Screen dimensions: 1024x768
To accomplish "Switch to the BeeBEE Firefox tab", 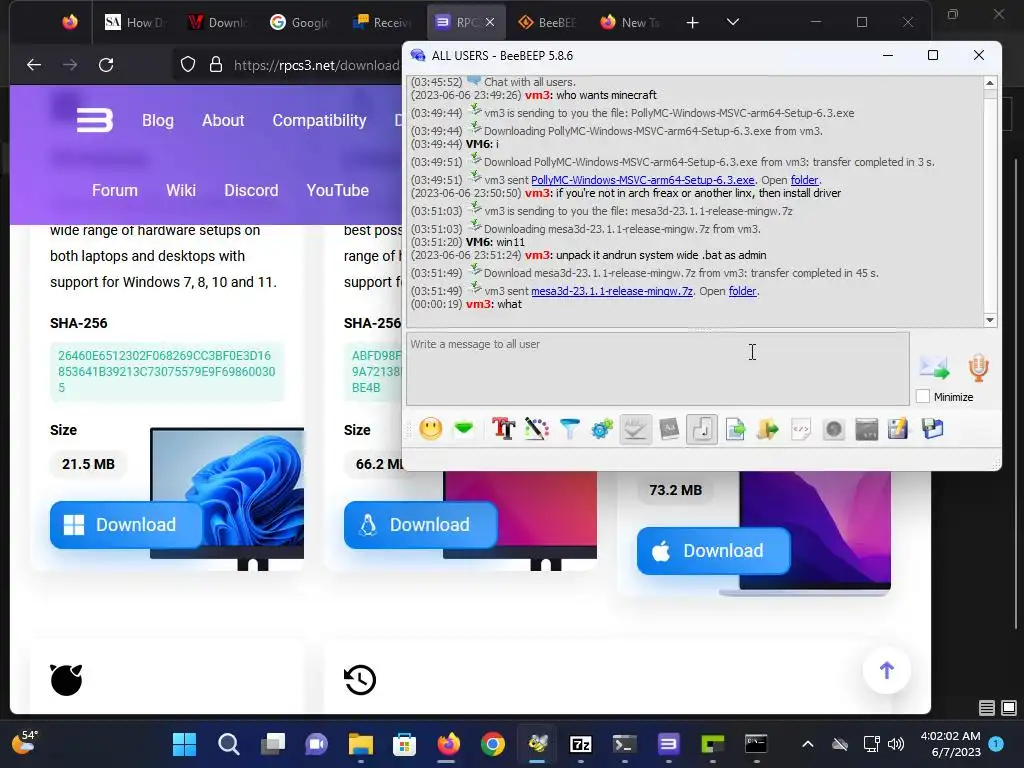I will (547, 22).
